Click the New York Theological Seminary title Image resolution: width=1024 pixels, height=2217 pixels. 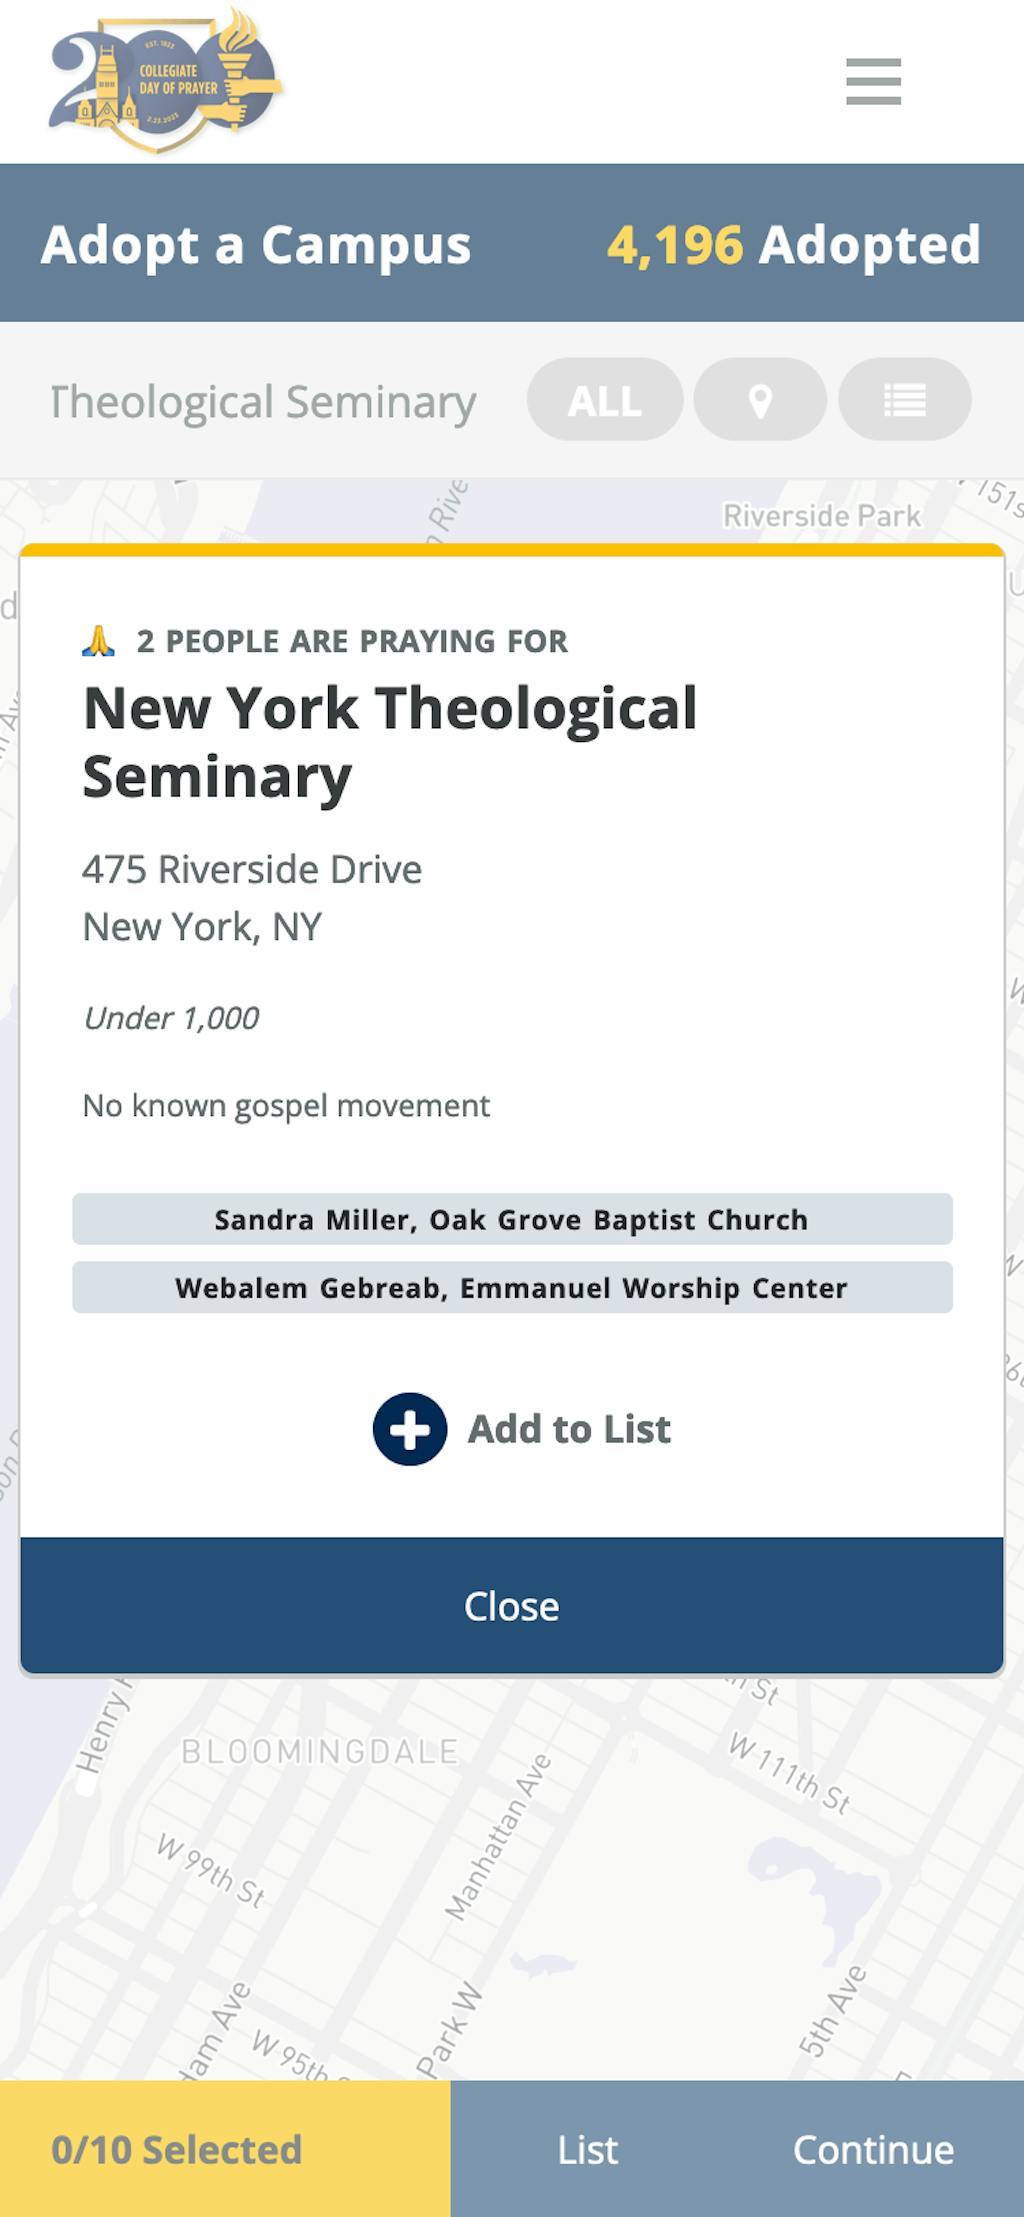tap(390, 742)
